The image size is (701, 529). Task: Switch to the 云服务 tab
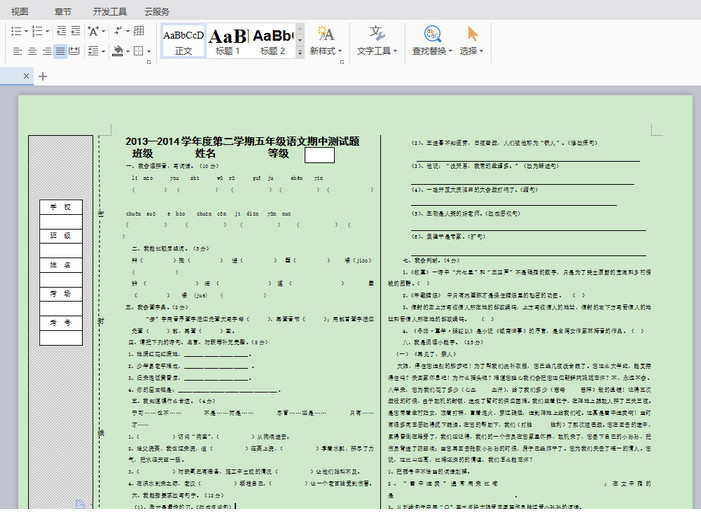[x=157, y=11]
